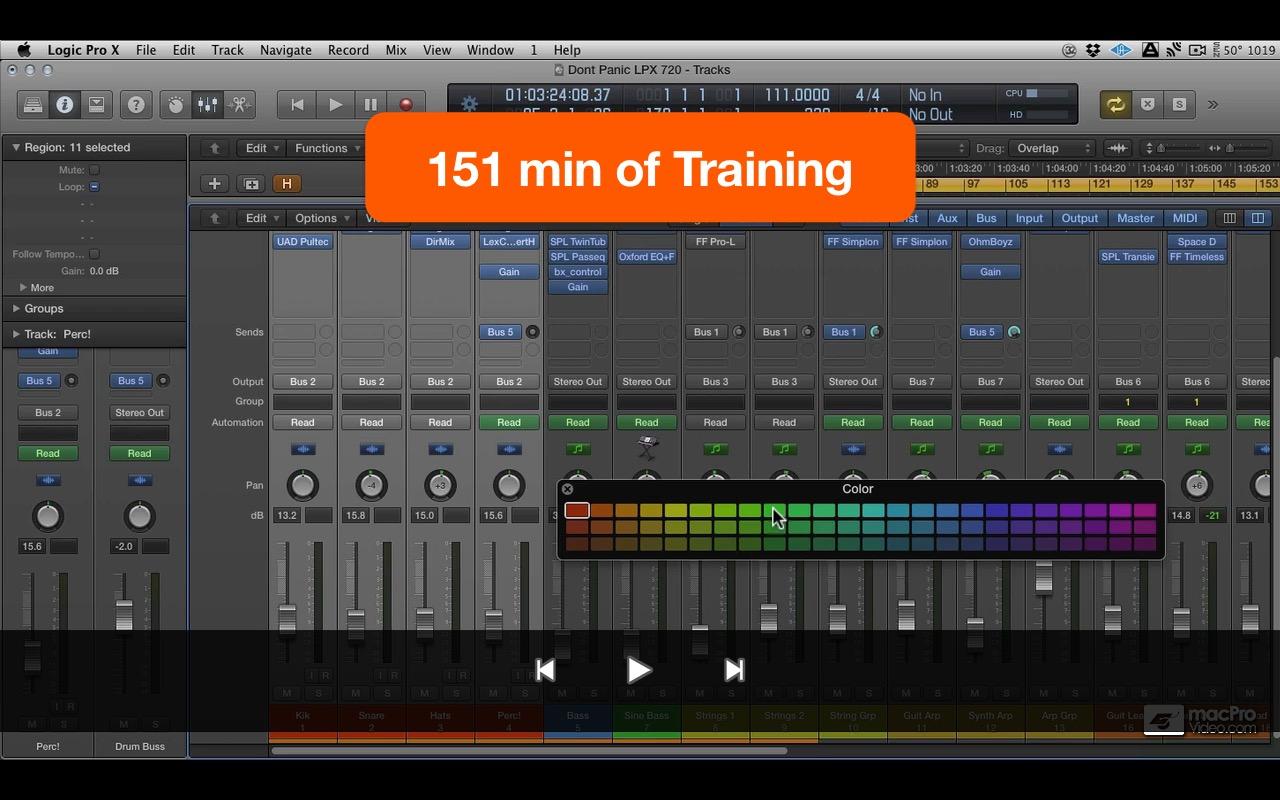Click the UAD Pultec plugin slot
The height and width of the screenshot is (800, 1280).
click(x=302, y=242)
